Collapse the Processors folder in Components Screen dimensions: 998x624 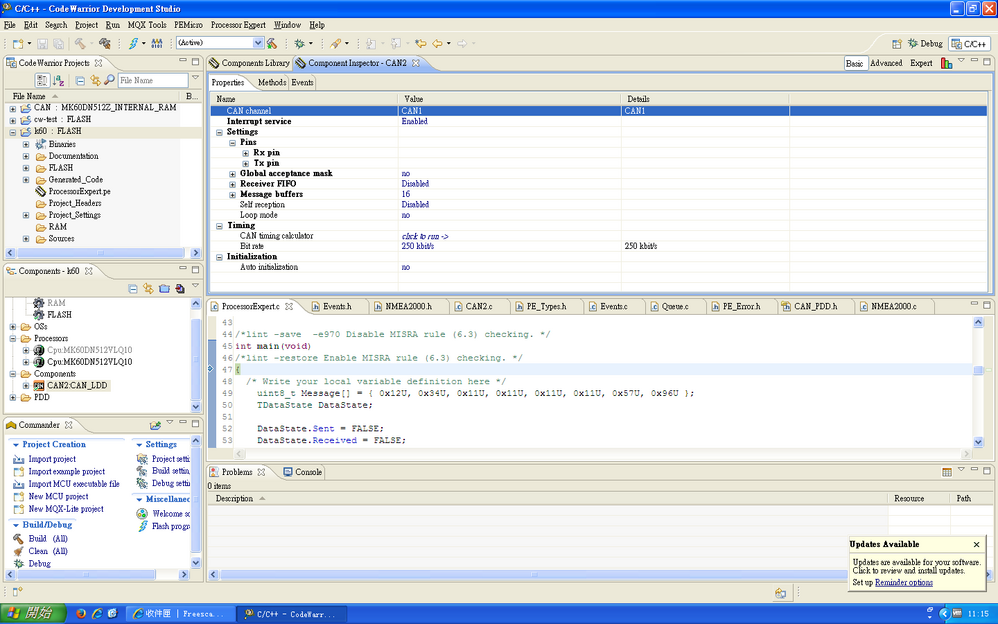pos(13,339)
